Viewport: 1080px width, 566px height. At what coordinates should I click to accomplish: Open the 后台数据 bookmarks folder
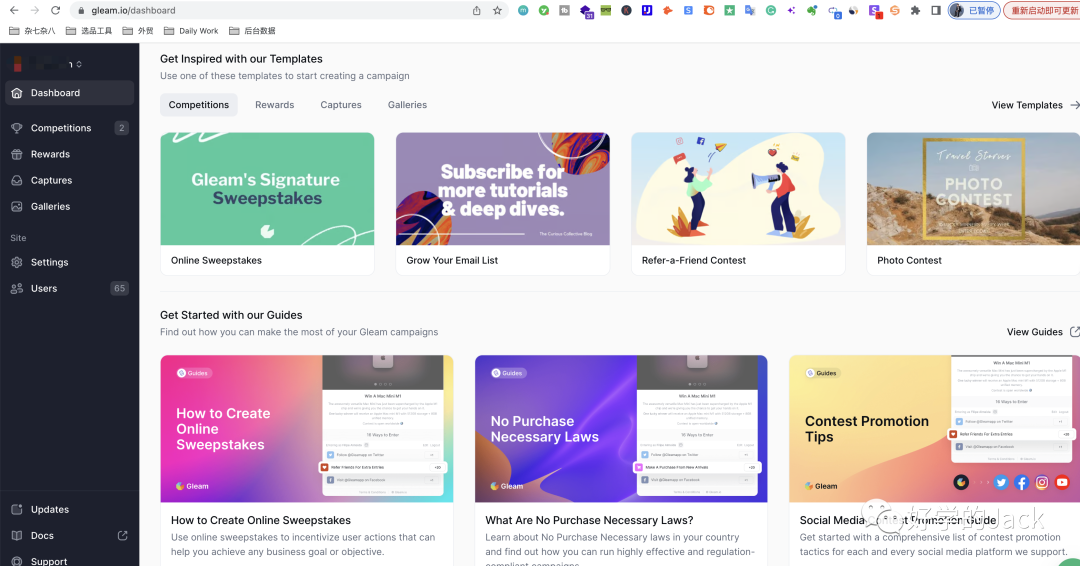252,30
